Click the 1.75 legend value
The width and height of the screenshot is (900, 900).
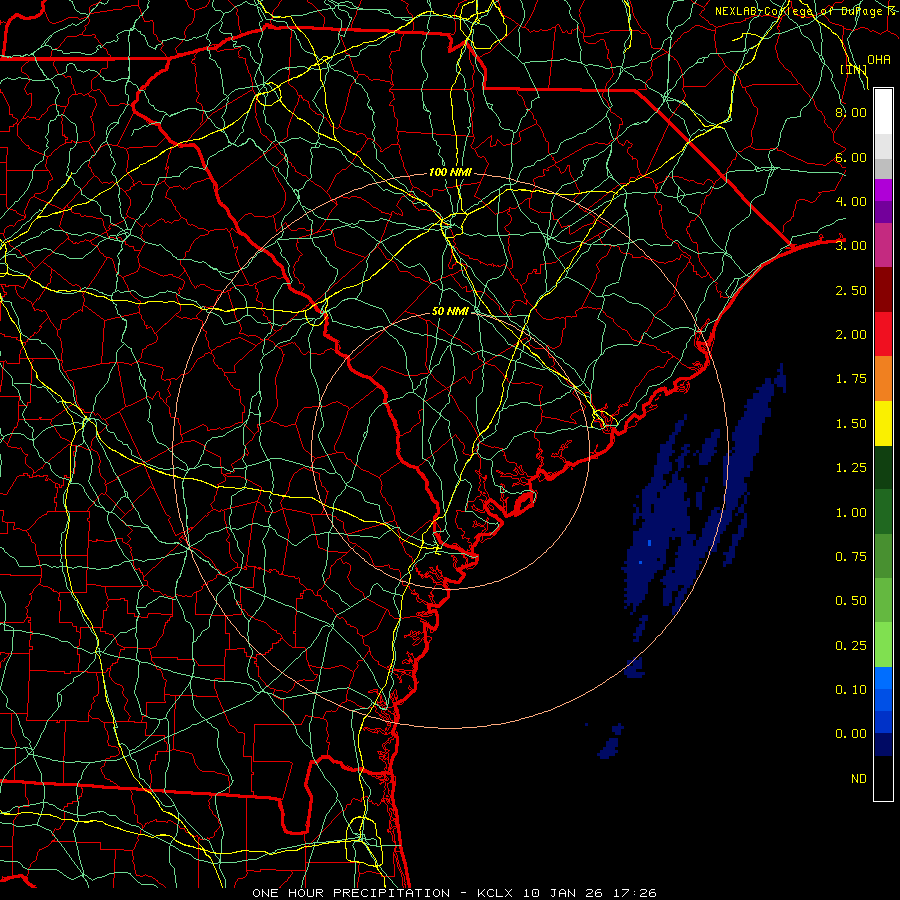[x=851, y=379]
